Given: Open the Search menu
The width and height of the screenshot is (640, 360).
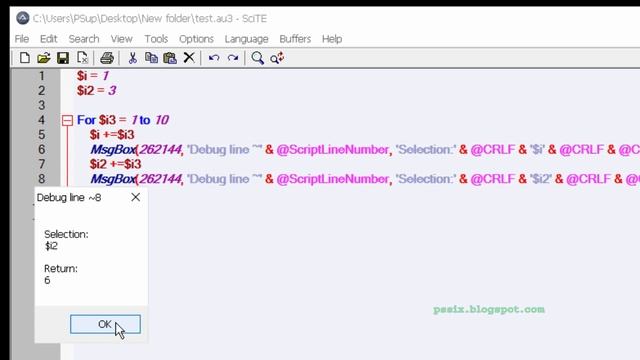Looking at the screenshot, I should [84, 39].
